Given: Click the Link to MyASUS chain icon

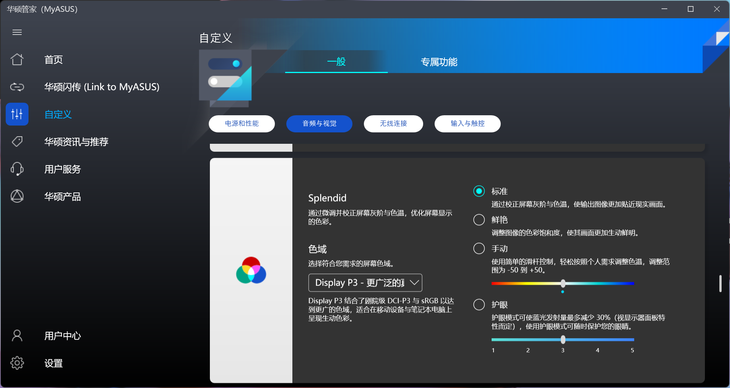Looking at the screenshot, I should coord(17,87).
